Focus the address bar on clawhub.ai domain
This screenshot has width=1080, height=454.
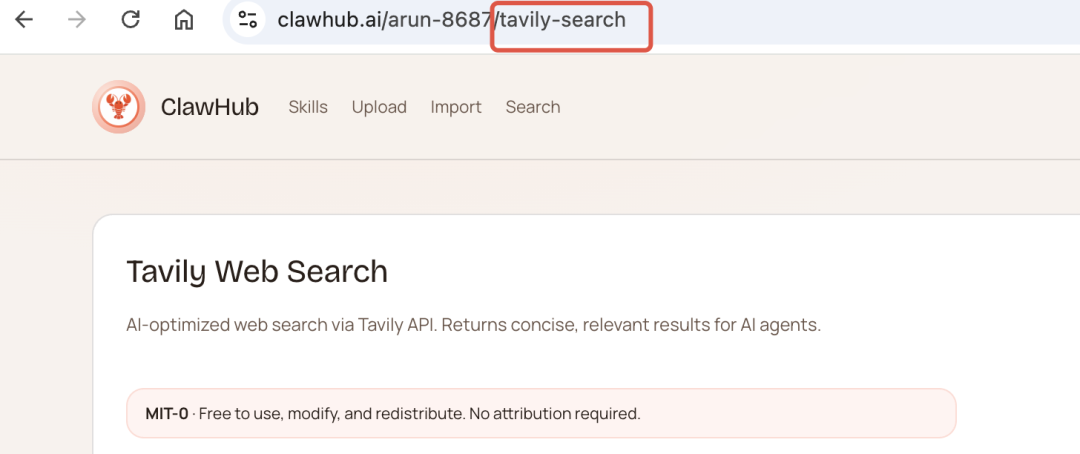click(330, 20)
